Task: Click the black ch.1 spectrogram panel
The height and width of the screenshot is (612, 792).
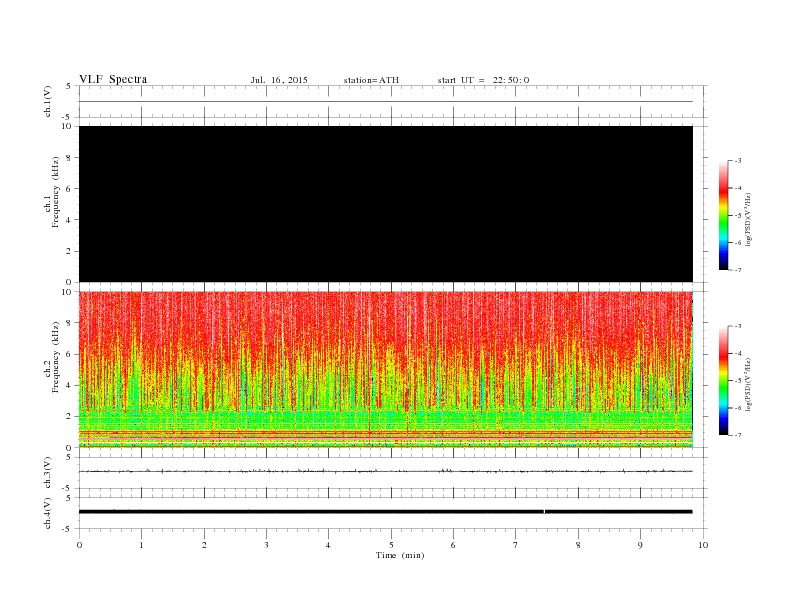Action: (386, 204)
